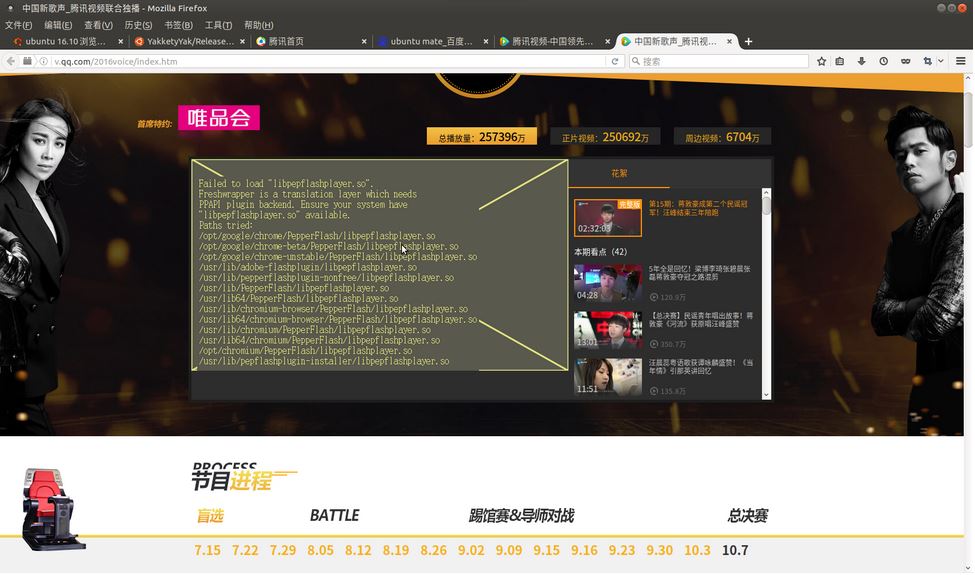Close the '腾讯首页' tab
The width and height of the screenshot is (975, 575).
click(364, 42)
